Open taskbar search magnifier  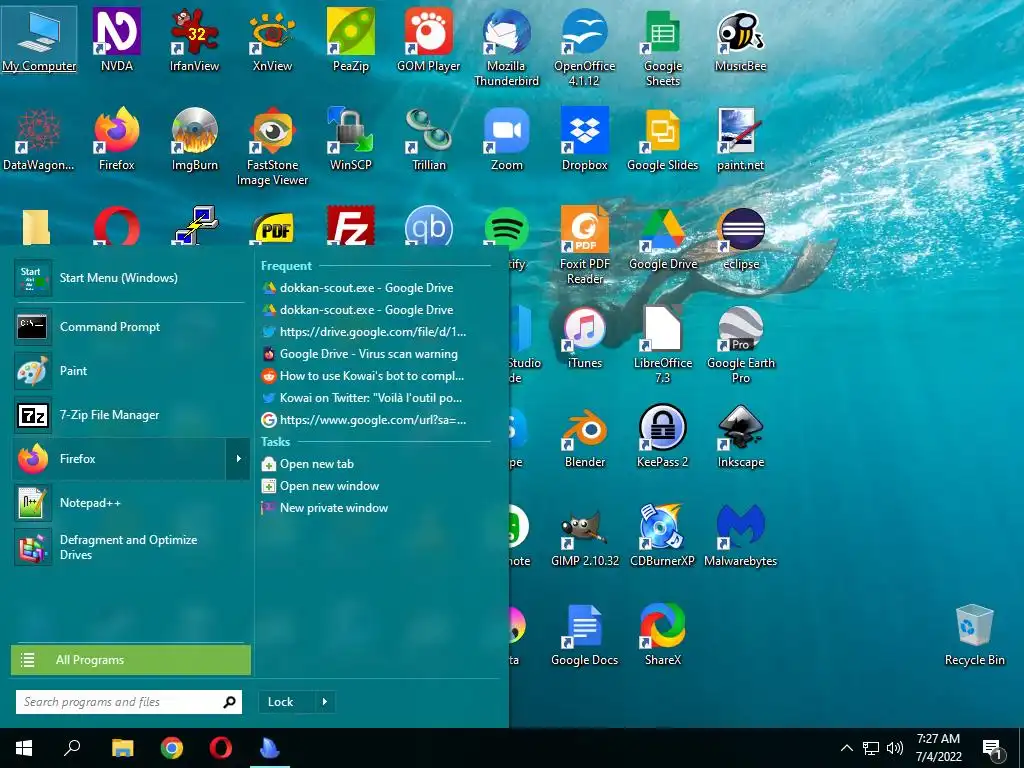coord(72,748)
